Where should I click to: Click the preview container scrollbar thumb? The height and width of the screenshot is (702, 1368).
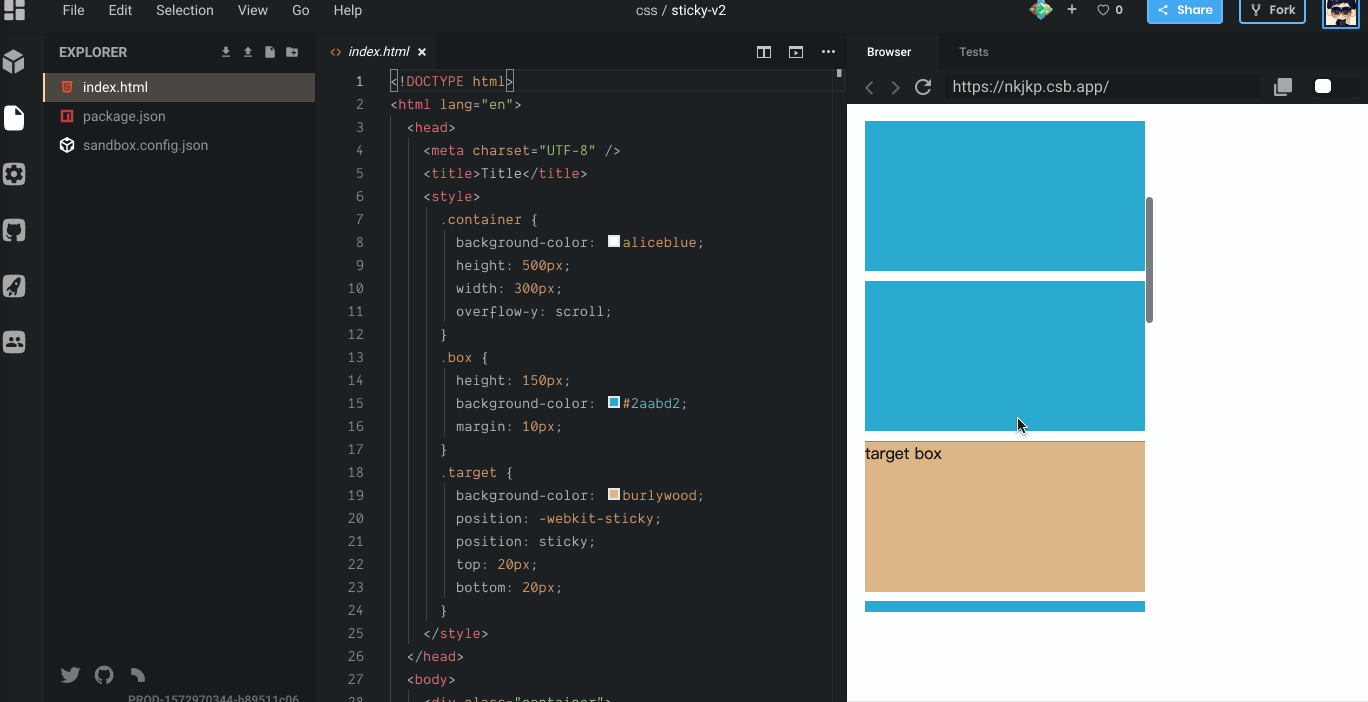[x=1150, y=260]
